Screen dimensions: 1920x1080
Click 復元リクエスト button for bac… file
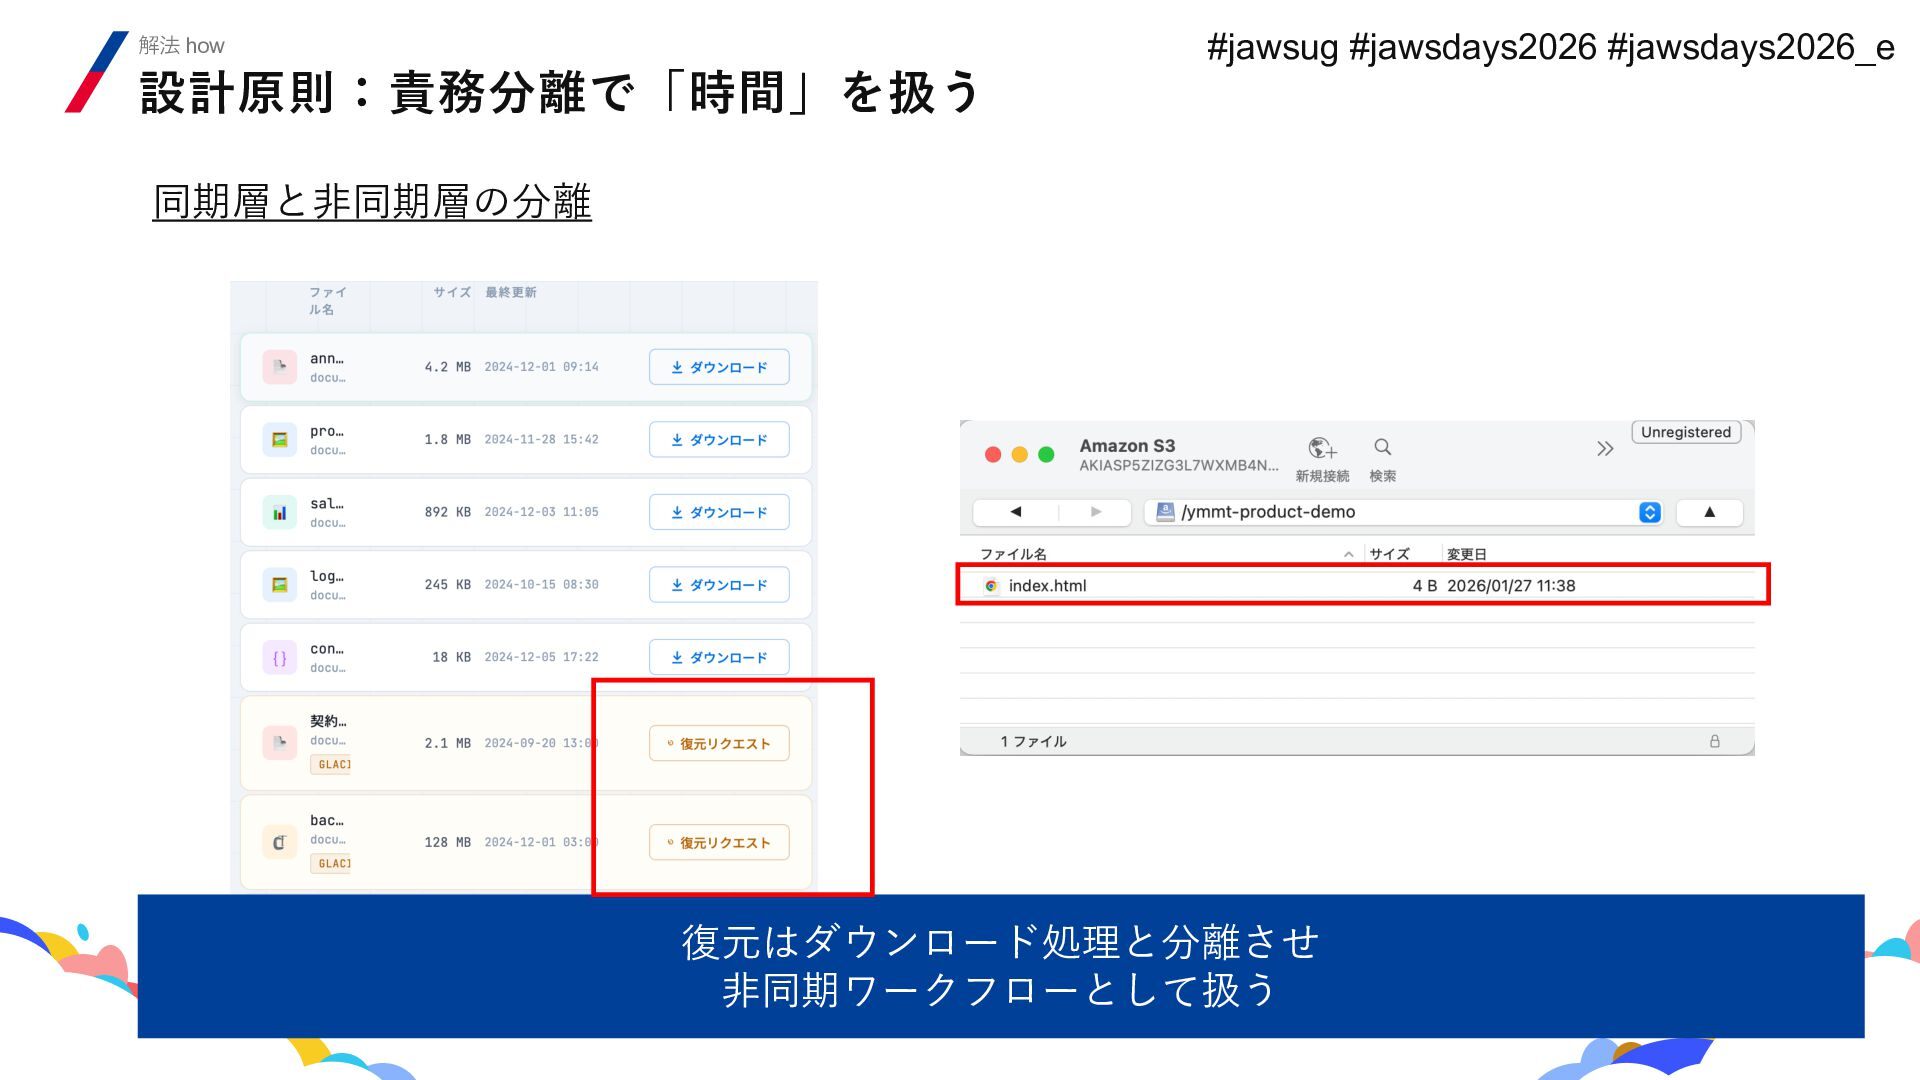click(719, 842)
